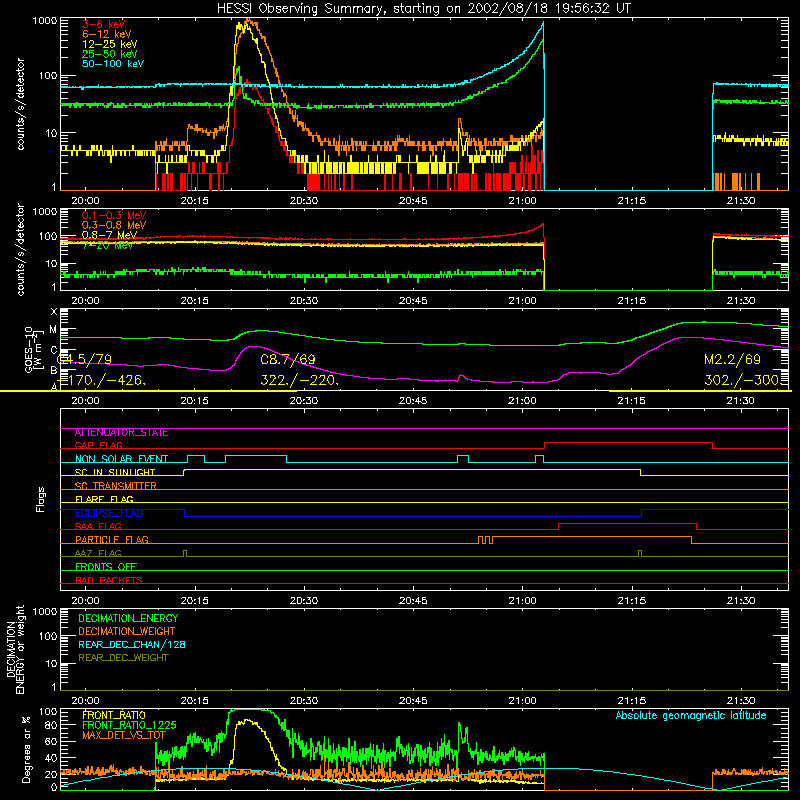Click the 0.8-7 MeV legend label

[x=109, y=235]
